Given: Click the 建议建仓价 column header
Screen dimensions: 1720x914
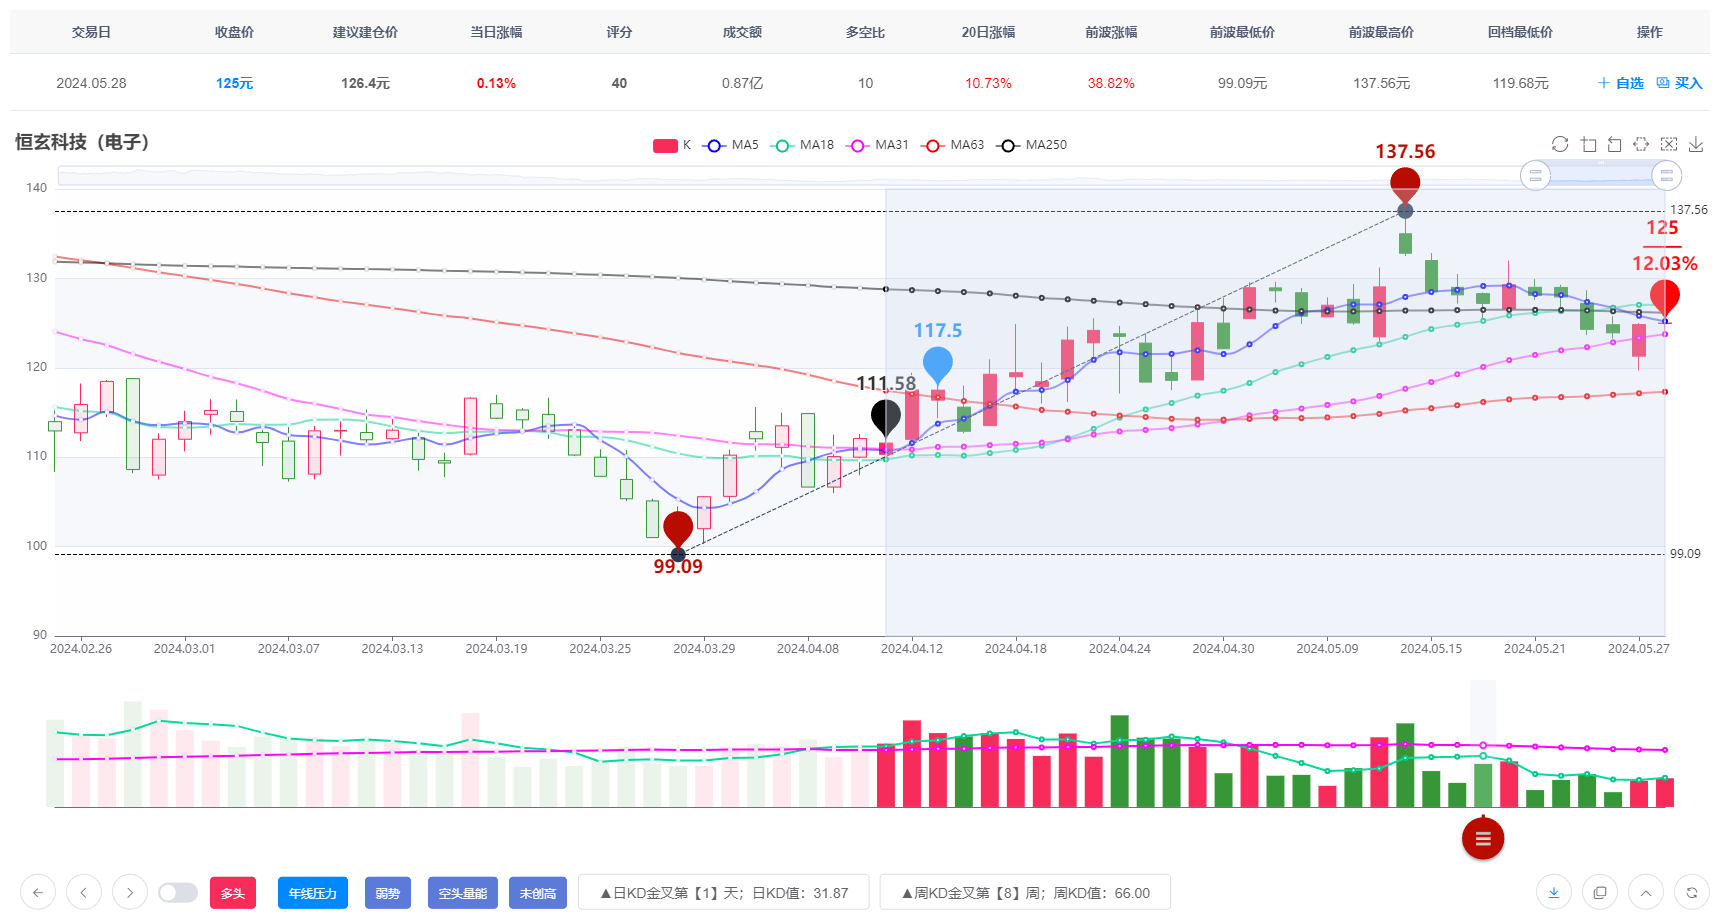Looking at the screenshot, I should click(365, 32).
